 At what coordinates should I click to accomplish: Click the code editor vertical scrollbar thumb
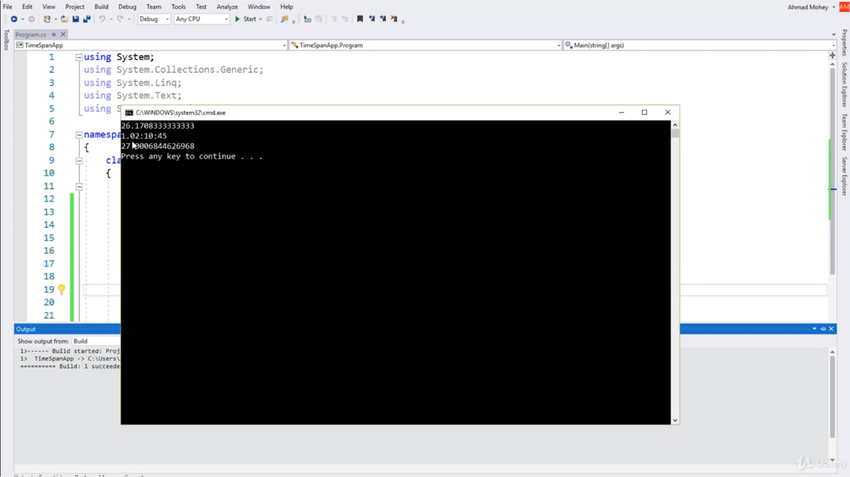pos(832,171)
